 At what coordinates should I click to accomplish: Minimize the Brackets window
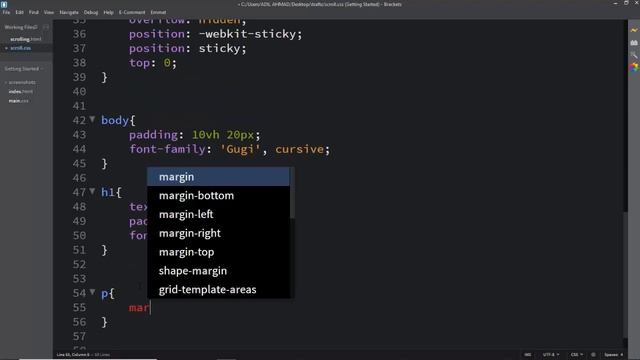point(615,4)
